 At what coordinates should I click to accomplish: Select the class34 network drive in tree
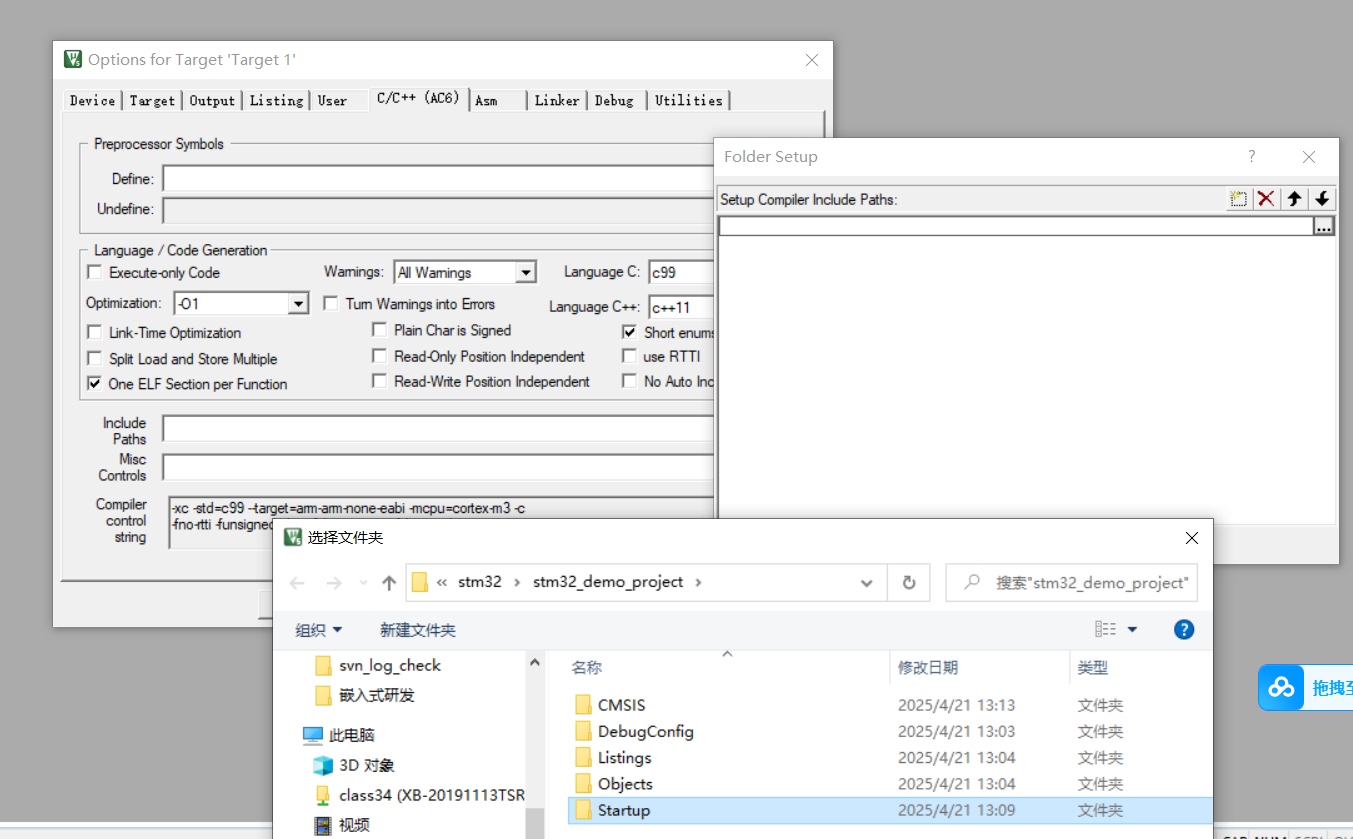point(431,795)
